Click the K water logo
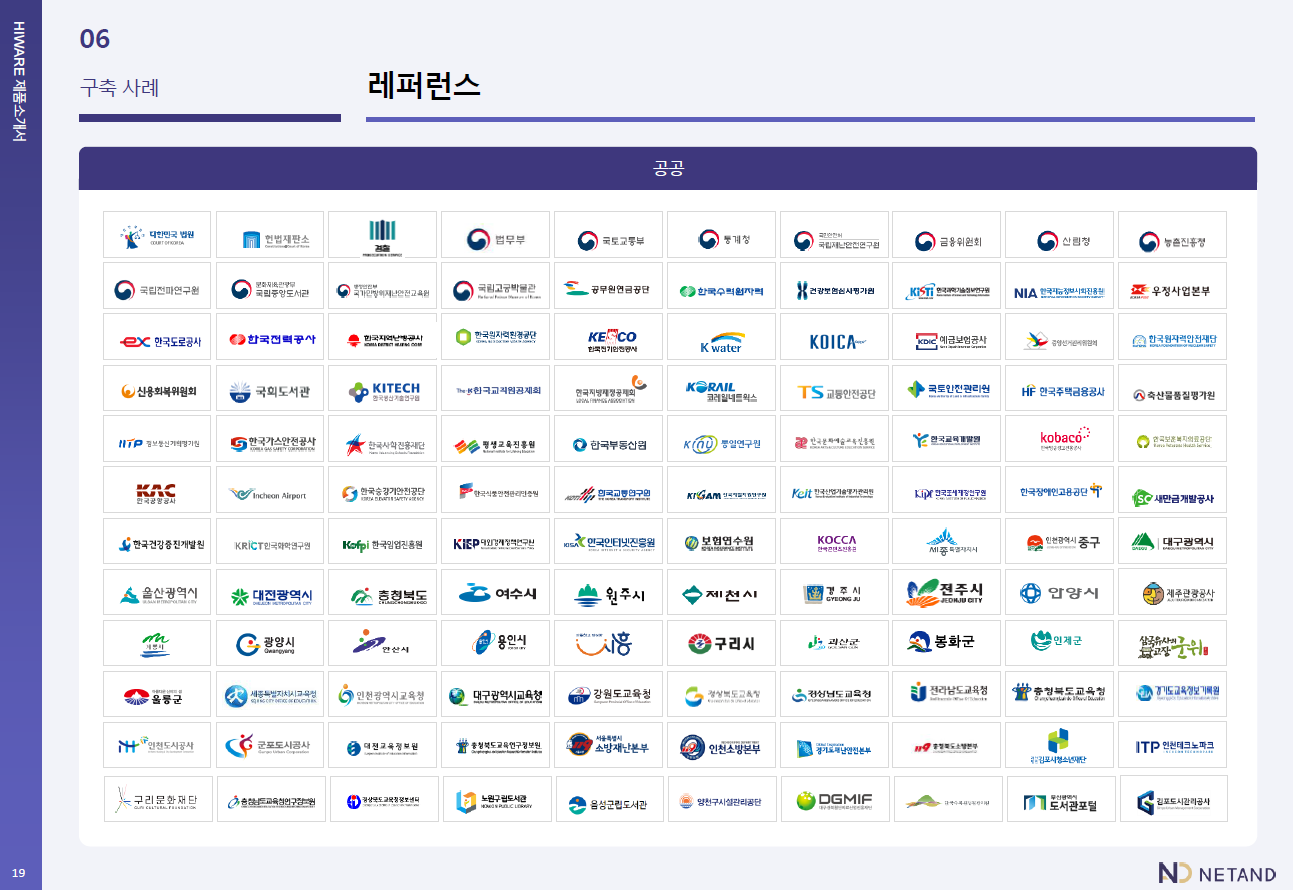Image resolution: width=1293 pixels, height=890 pixels. tap(721, 337)
